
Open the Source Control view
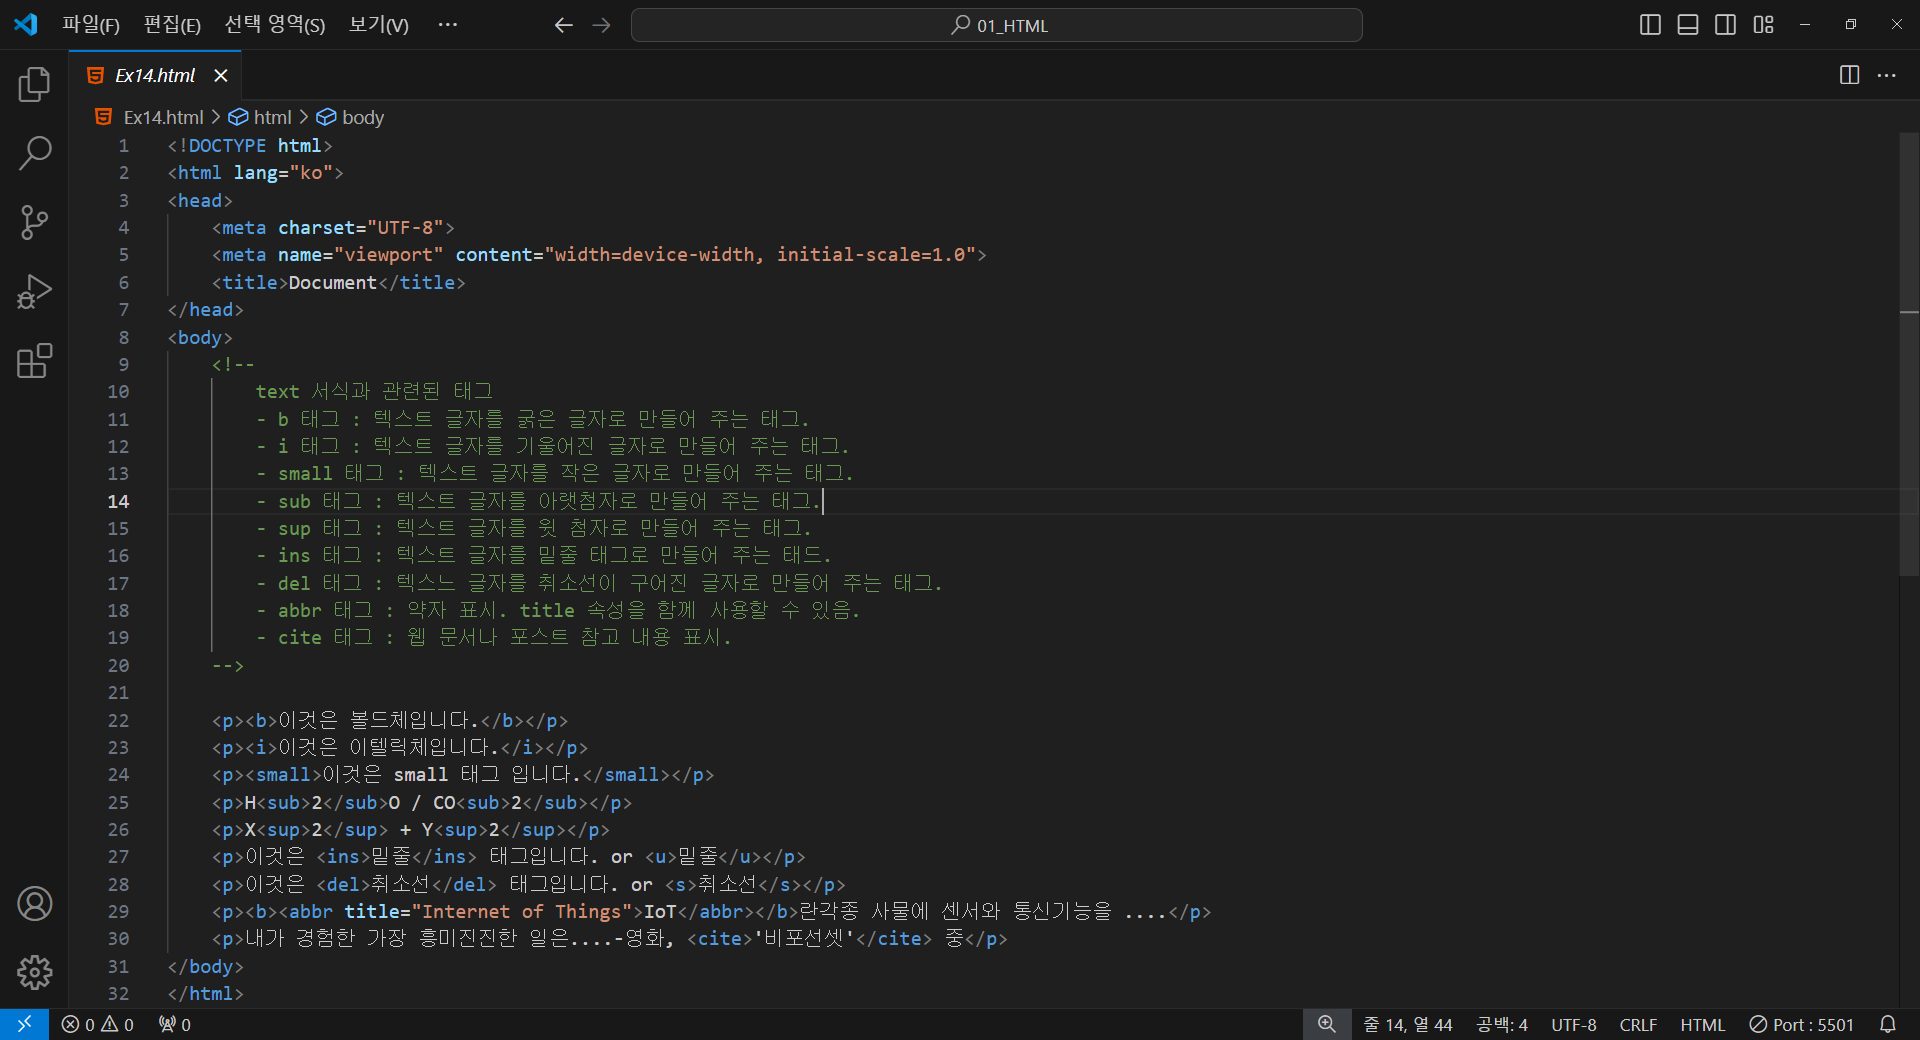(x=34, y=223)
